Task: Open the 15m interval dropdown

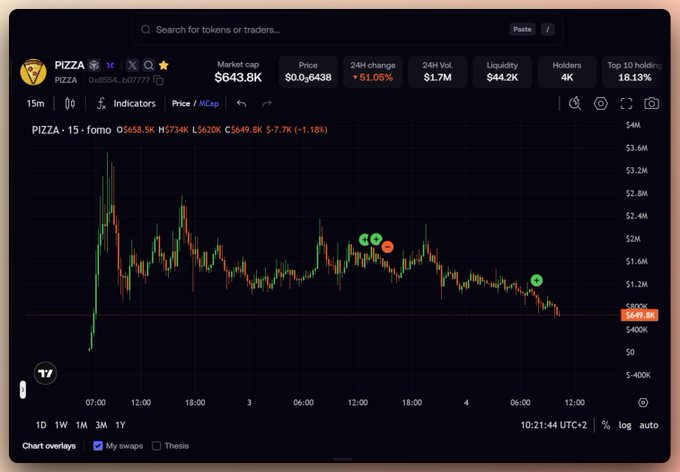Action: tap(36, 103)
